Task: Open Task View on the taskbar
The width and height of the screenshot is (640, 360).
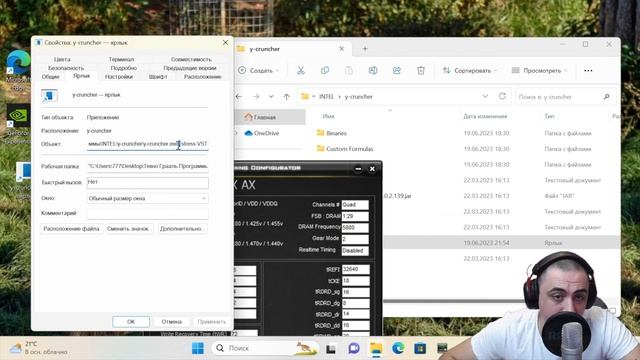Action: (x=331, y=349)
